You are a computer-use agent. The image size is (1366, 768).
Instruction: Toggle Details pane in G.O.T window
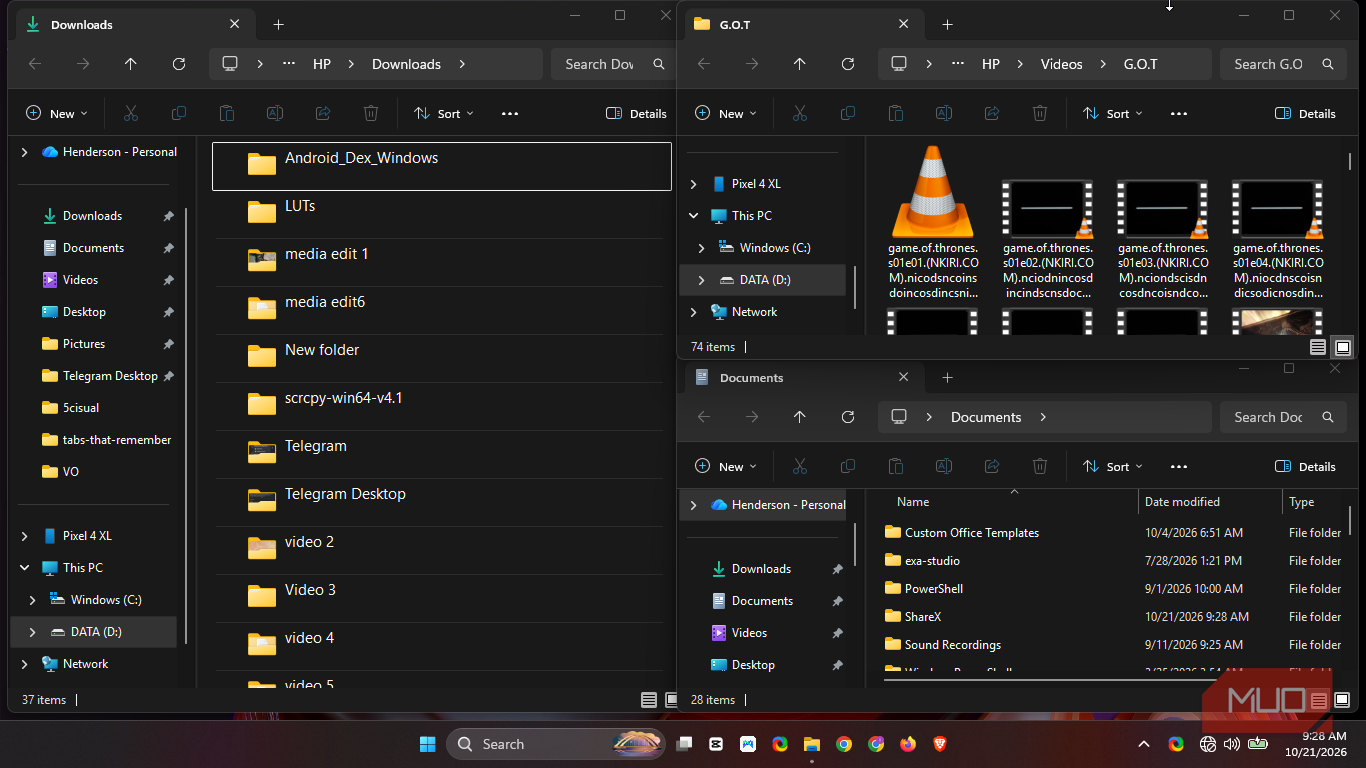(1305, 114)
